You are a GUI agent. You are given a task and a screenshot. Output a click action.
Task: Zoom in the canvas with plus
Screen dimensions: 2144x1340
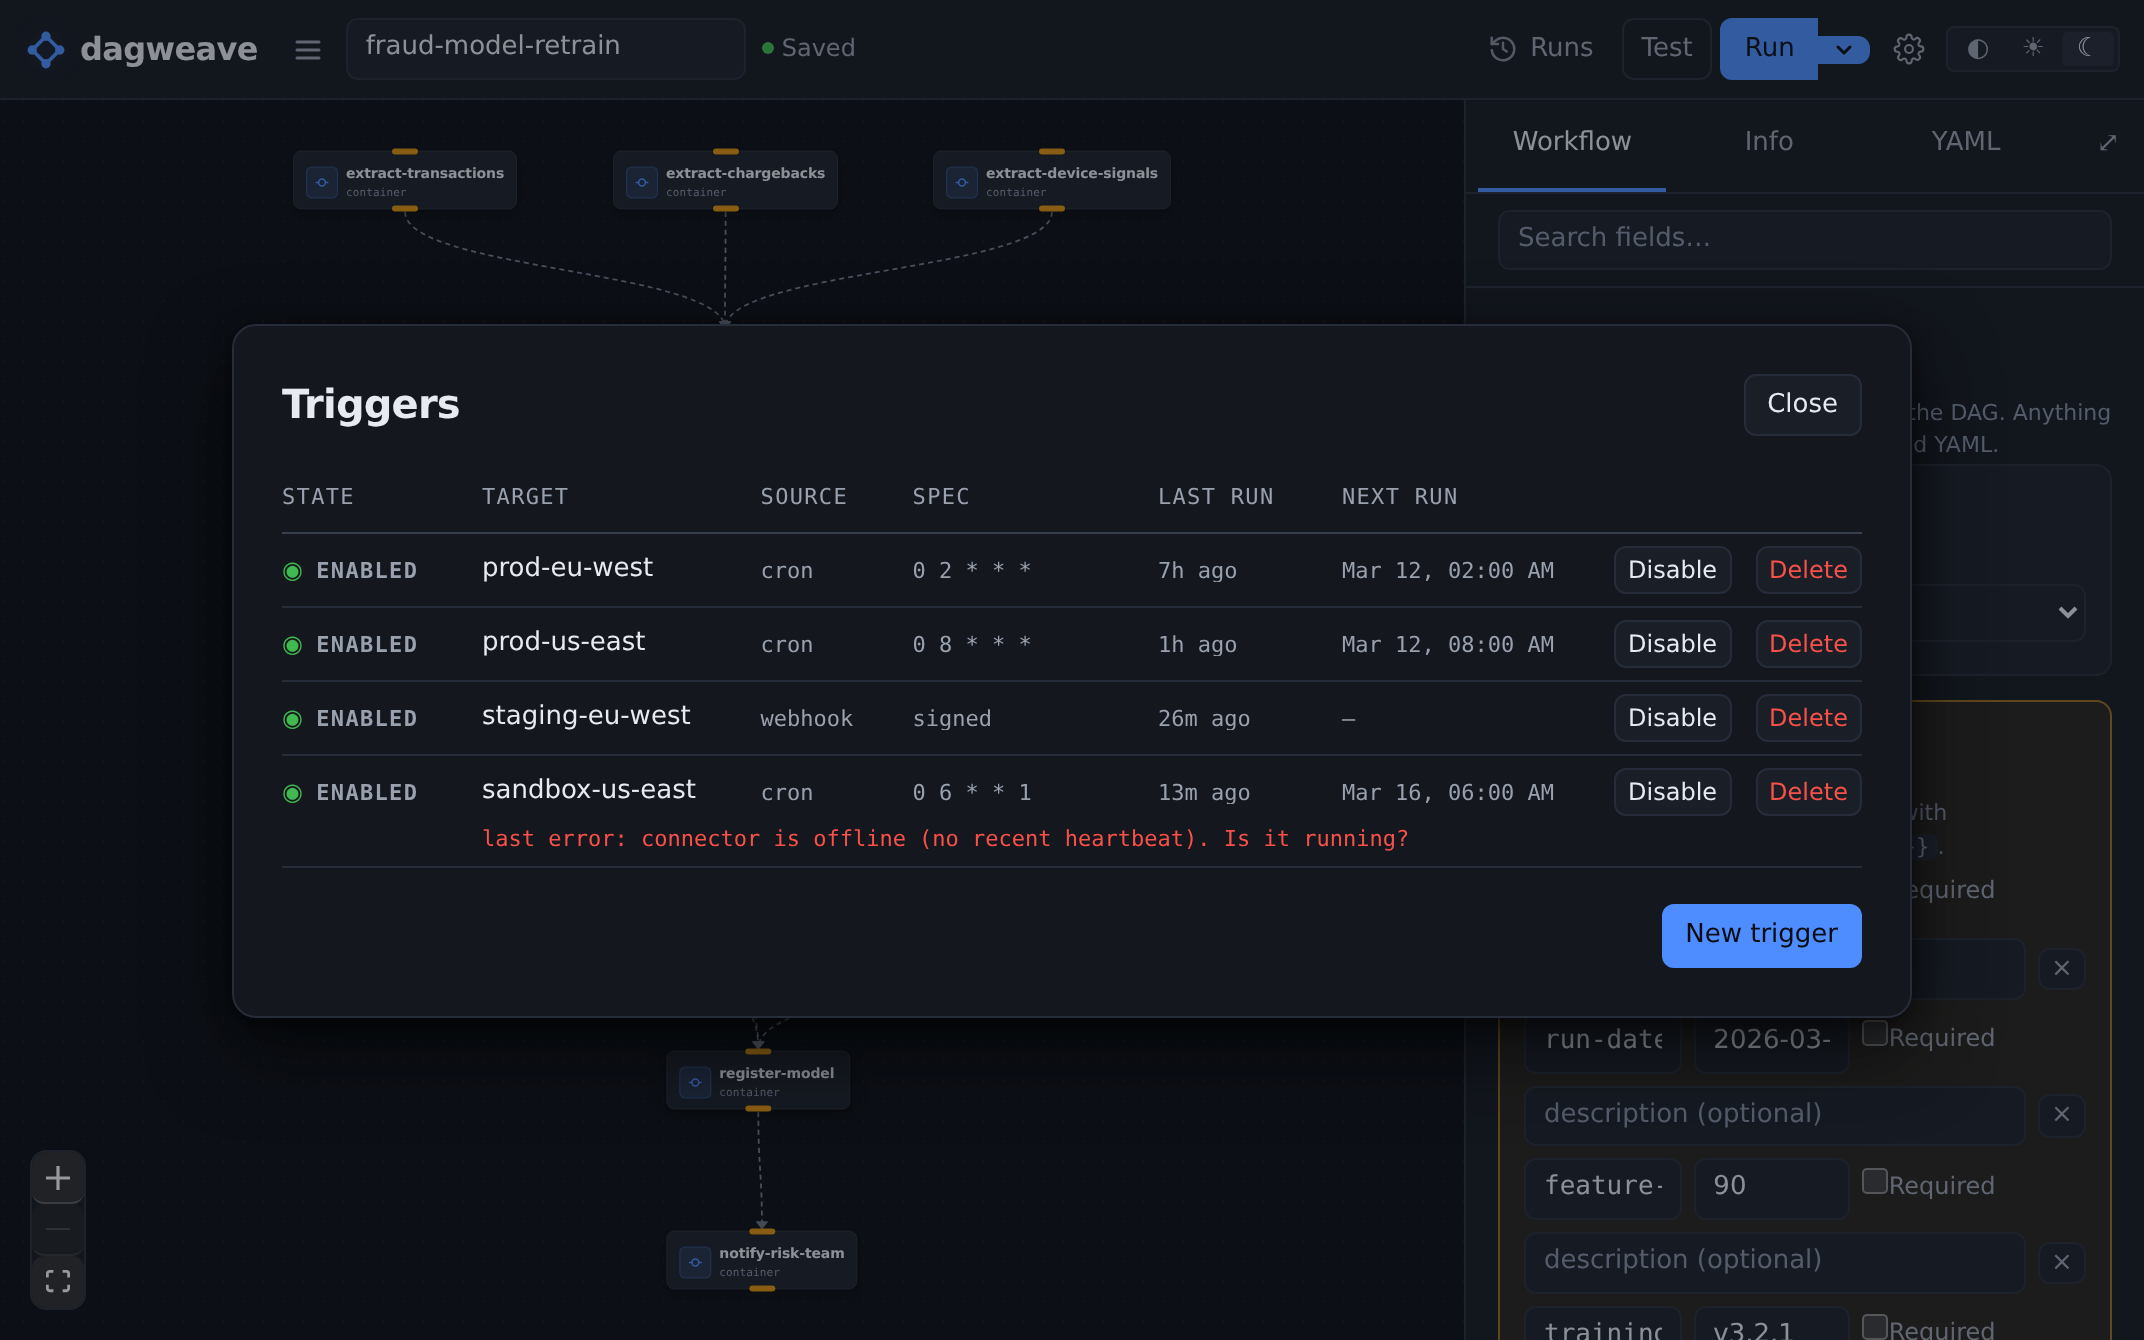(58, 1178)
